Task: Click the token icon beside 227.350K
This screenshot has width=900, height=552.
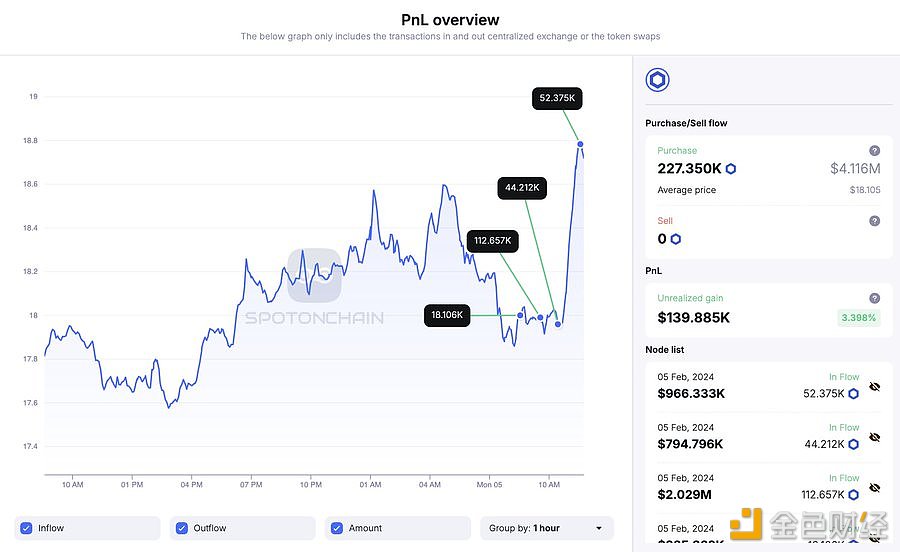Action: pos(731,169)
